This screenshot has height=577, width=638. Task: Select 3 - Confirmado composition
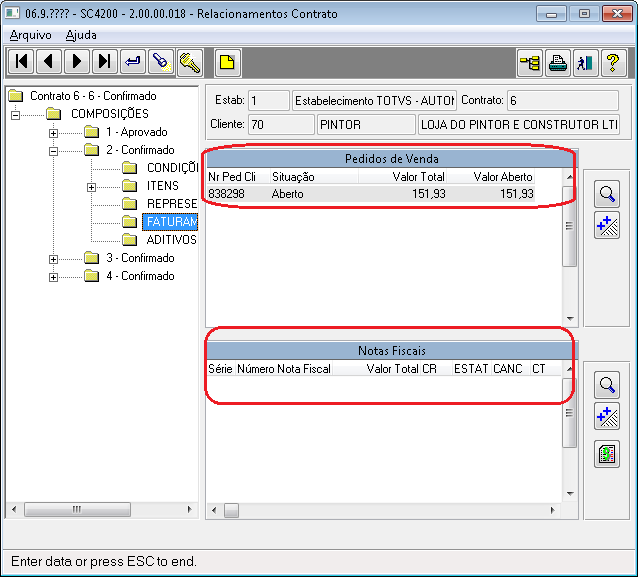[x=140, y=258]
